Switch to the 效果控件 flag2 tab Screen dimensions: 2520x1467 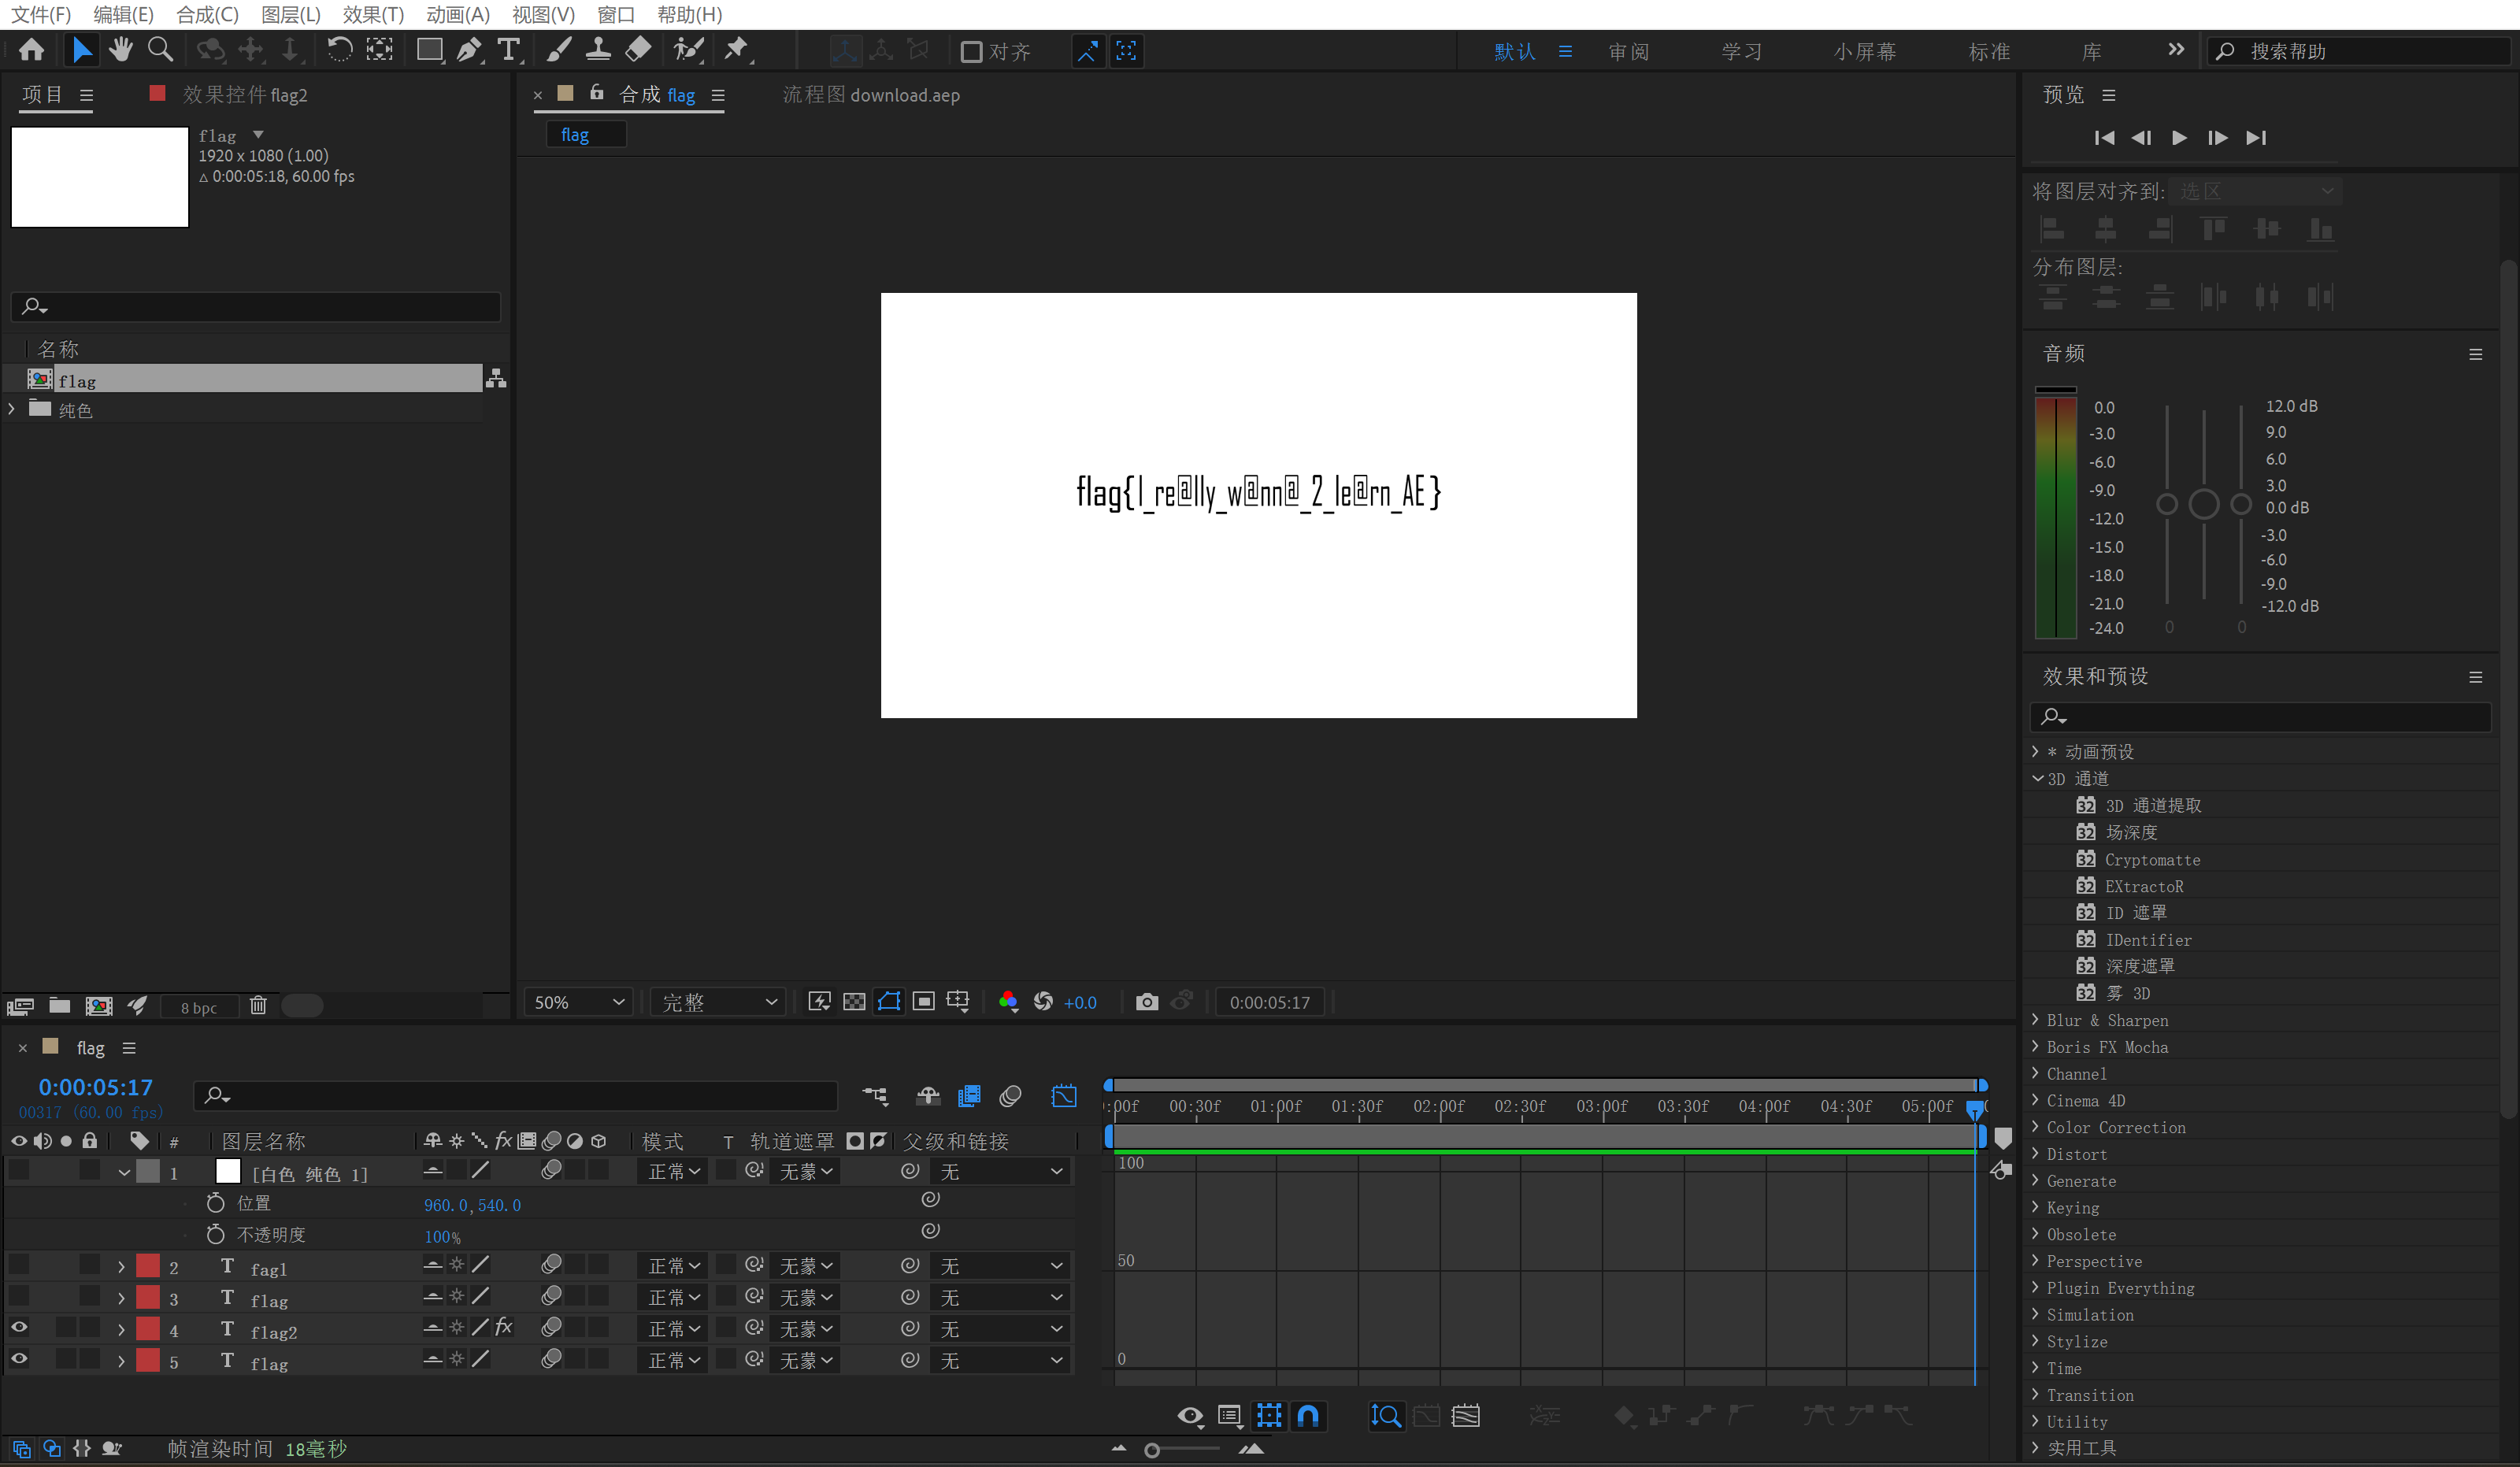click(x=244, y=95)
